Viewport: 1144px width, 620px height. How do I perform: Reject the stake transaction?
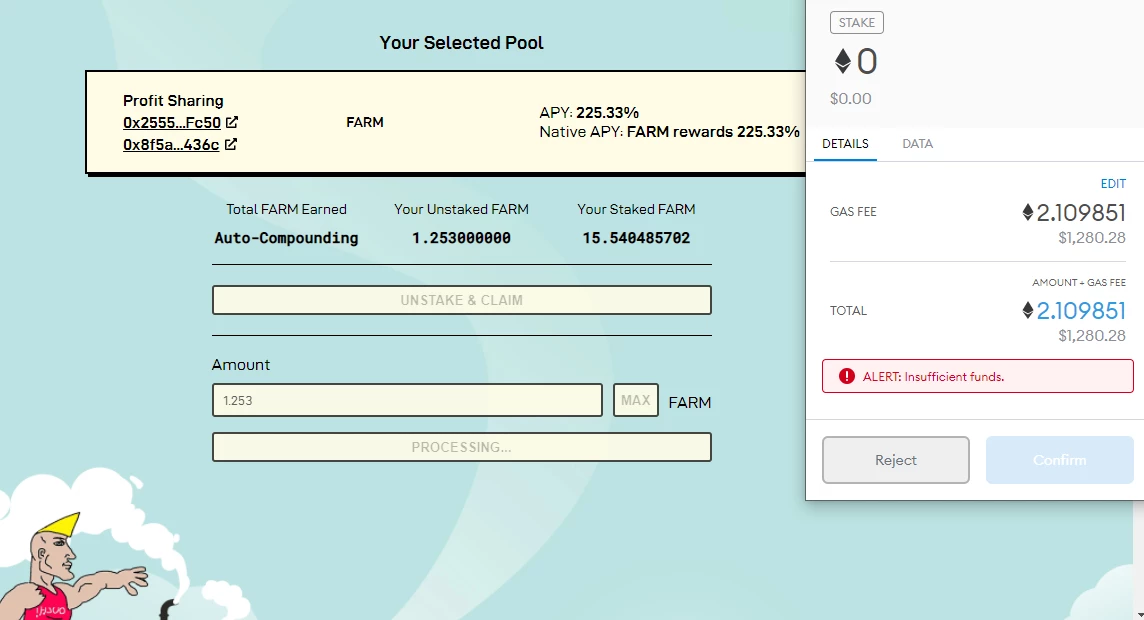coord(896,460)
